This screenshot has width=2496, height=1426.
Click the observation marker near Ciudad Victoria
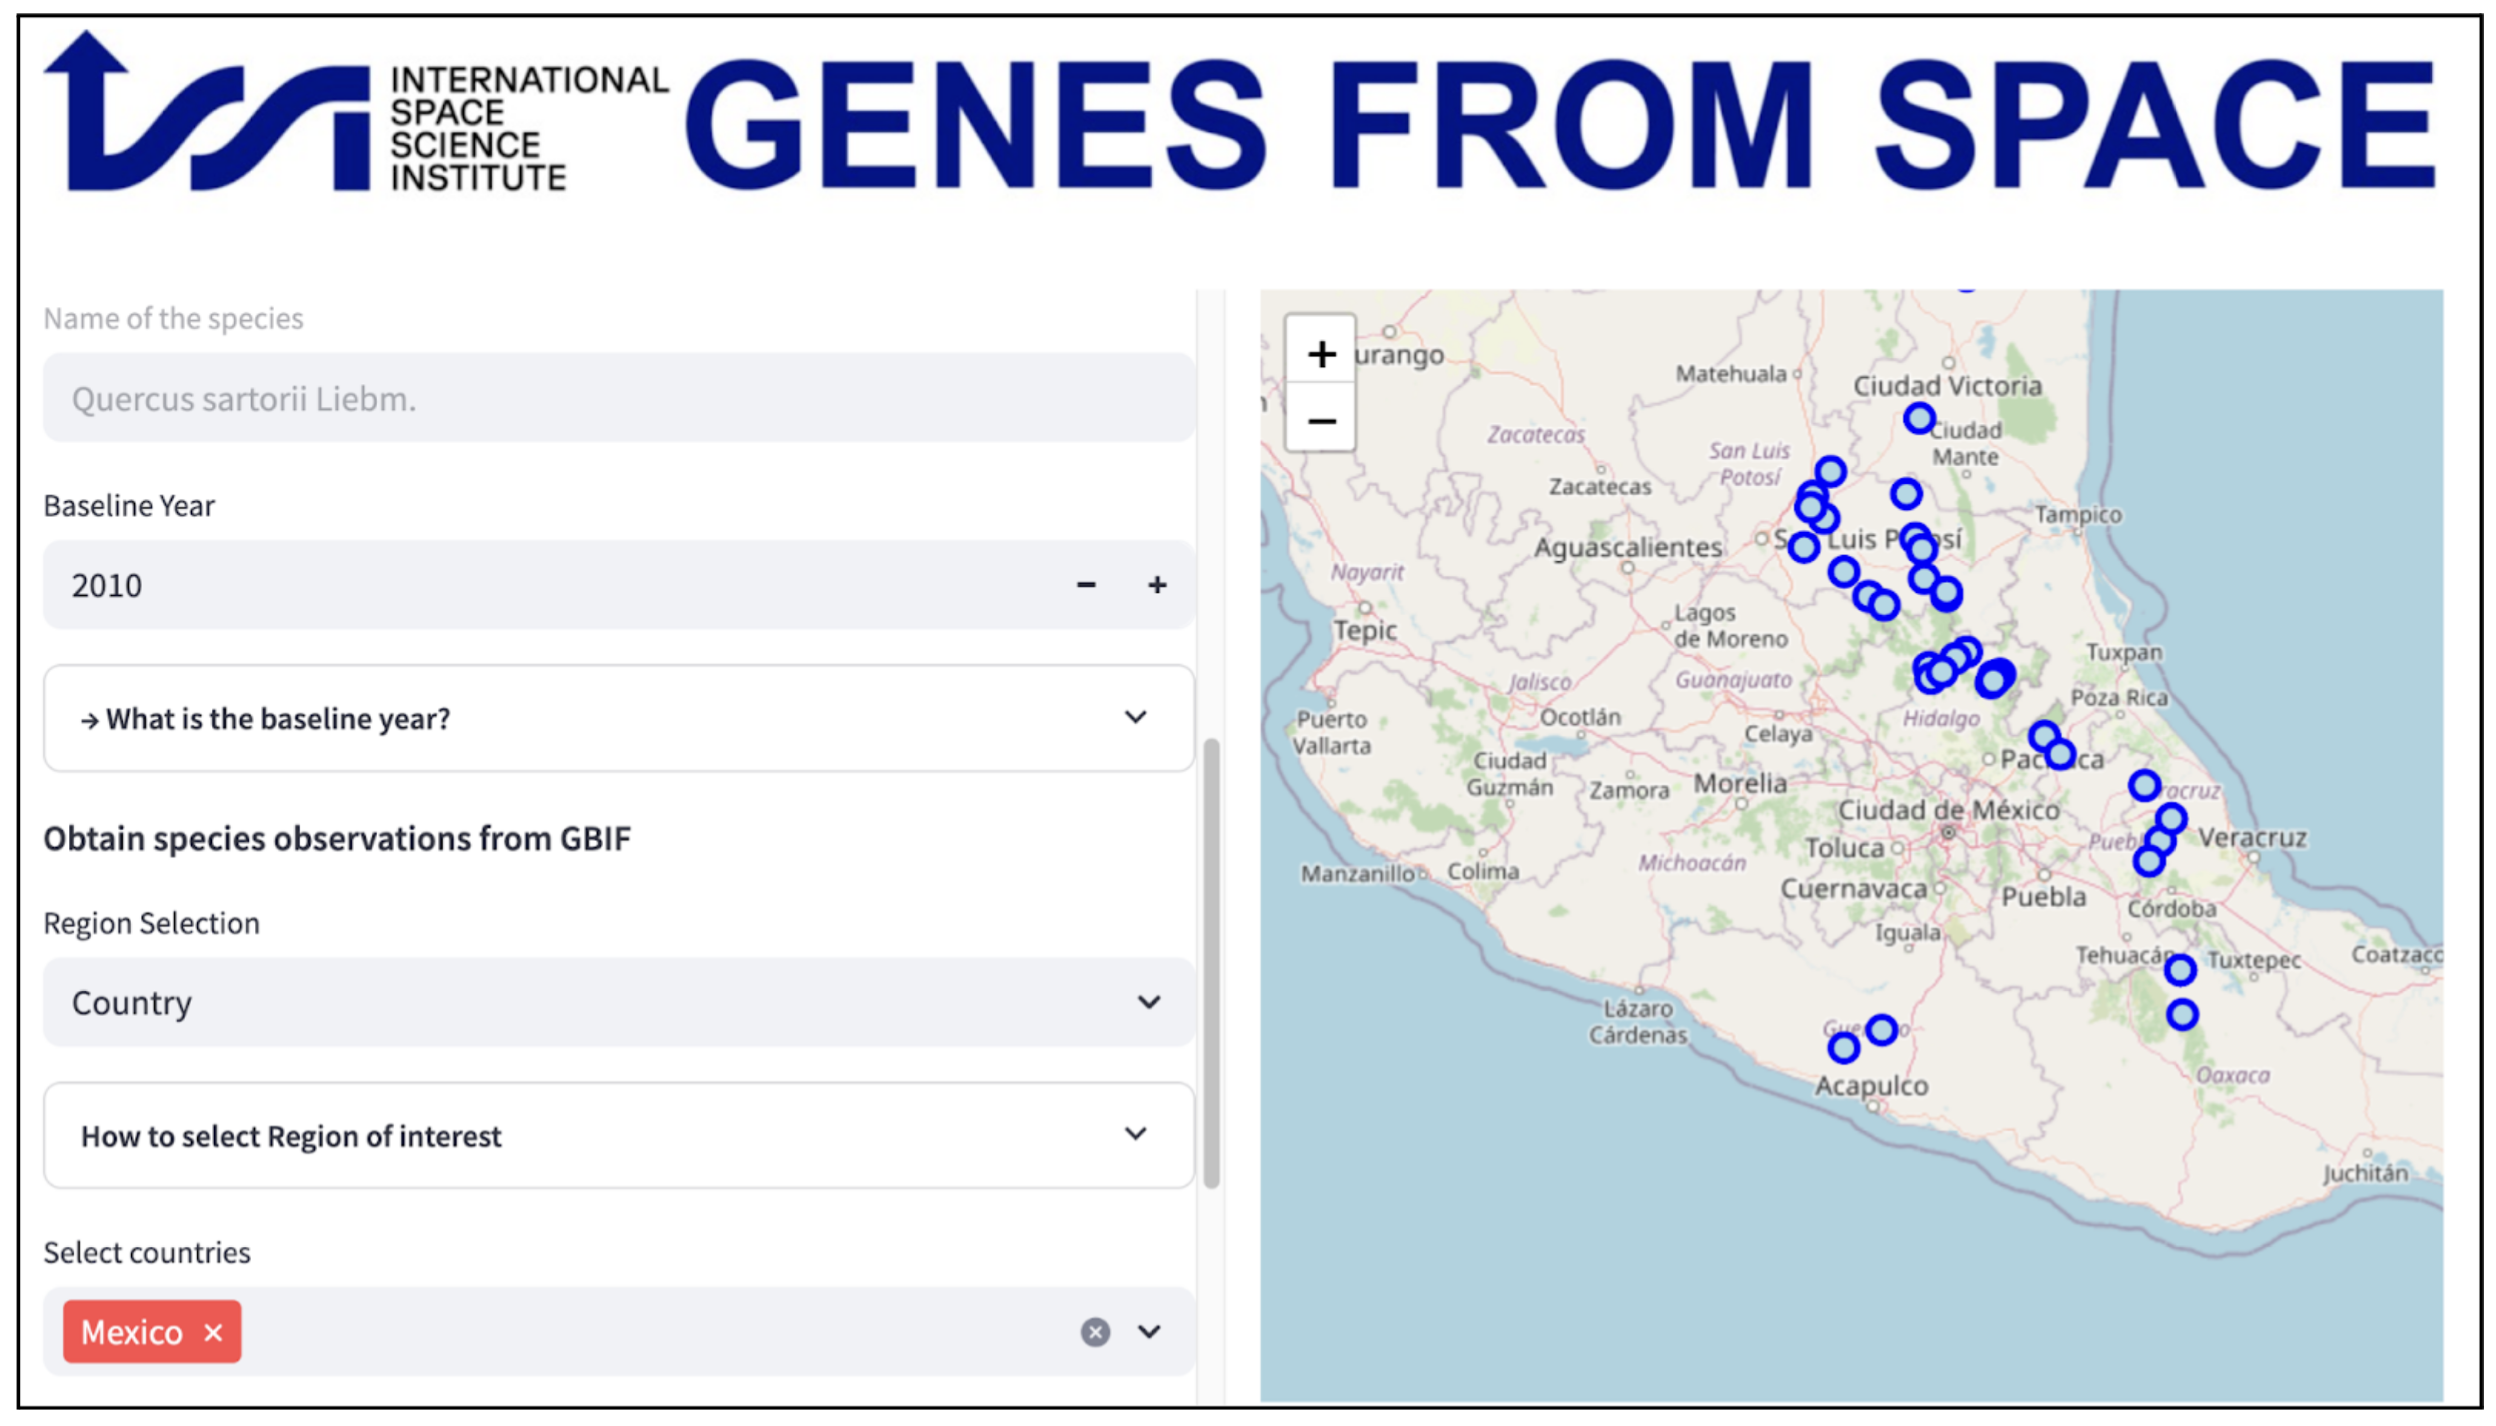(1918, 418)
